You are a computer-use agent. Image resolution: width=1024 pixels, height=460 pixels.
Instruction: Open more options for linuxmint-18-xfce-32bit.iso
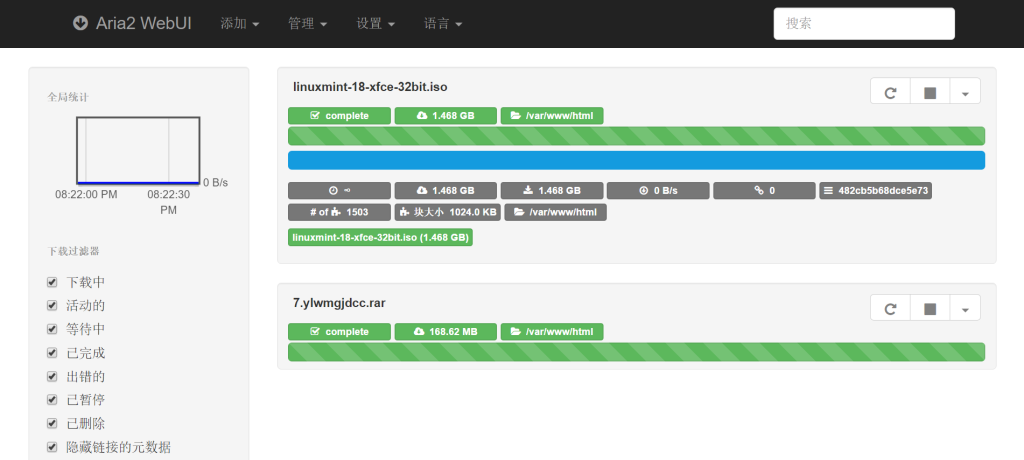[965, 93]
